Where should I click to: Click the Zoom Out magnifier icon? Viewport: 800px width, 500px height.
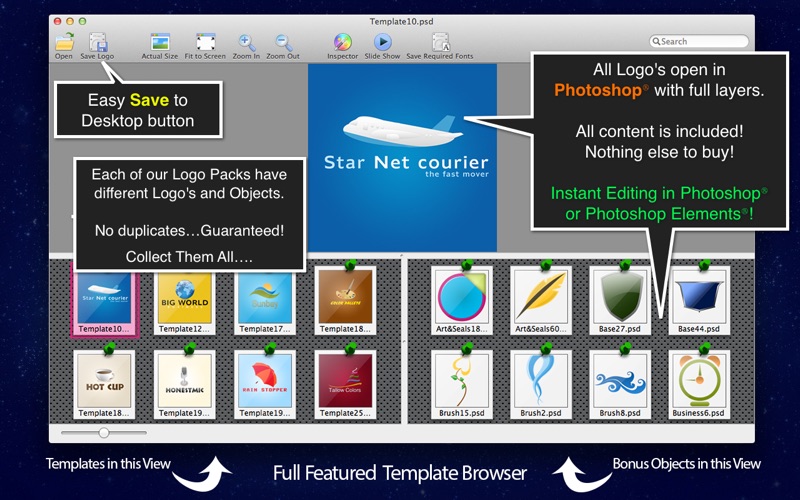click(283, 42)
